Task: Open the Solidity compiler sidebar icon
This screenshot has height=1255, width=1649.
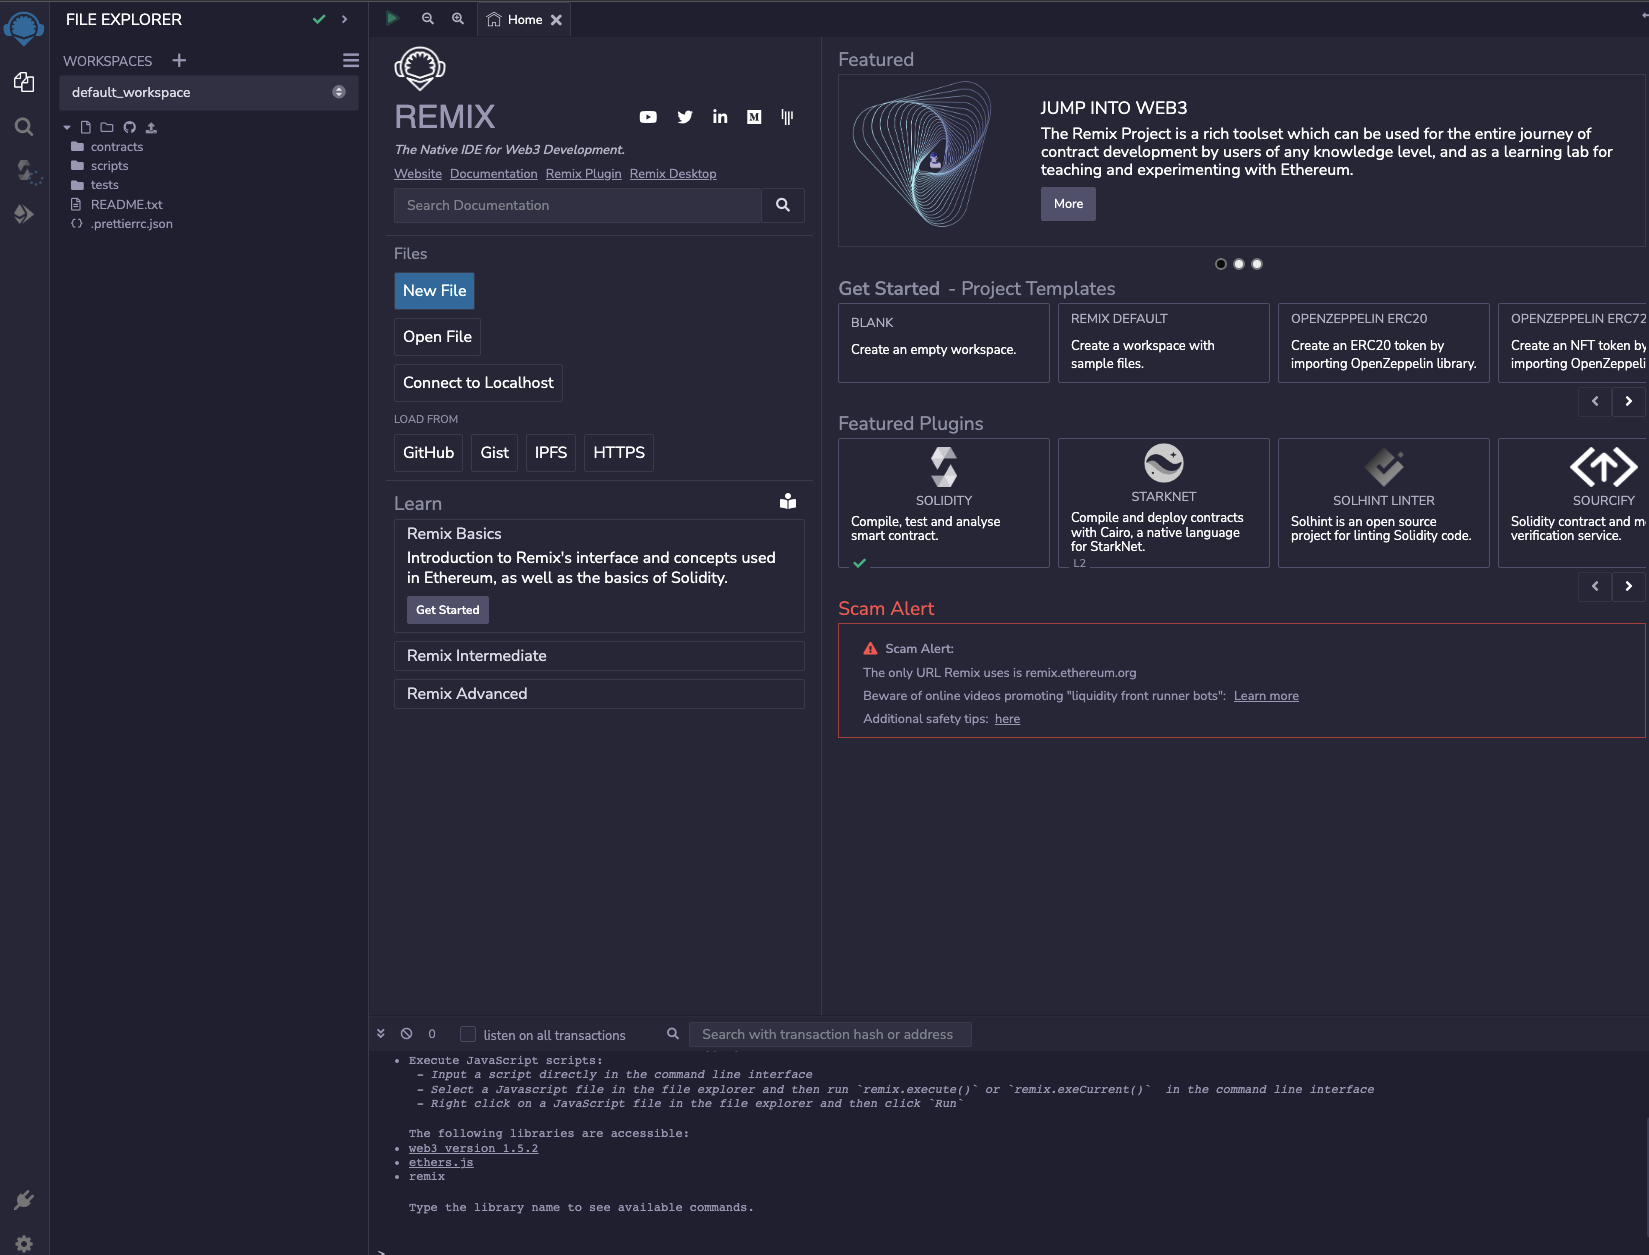Action: tap(25, 171)
